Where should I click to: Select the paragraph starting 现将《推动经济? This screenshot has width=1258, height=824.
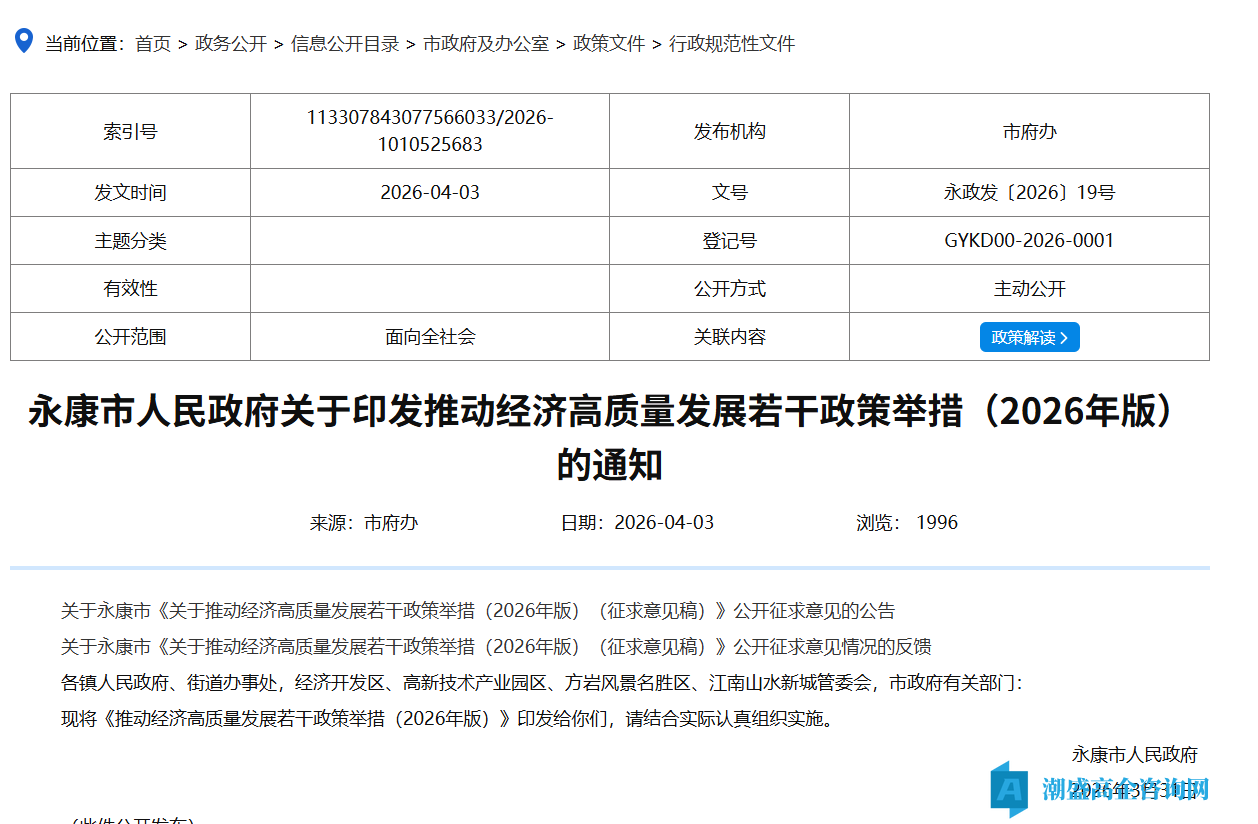click(x=447, y=719)
